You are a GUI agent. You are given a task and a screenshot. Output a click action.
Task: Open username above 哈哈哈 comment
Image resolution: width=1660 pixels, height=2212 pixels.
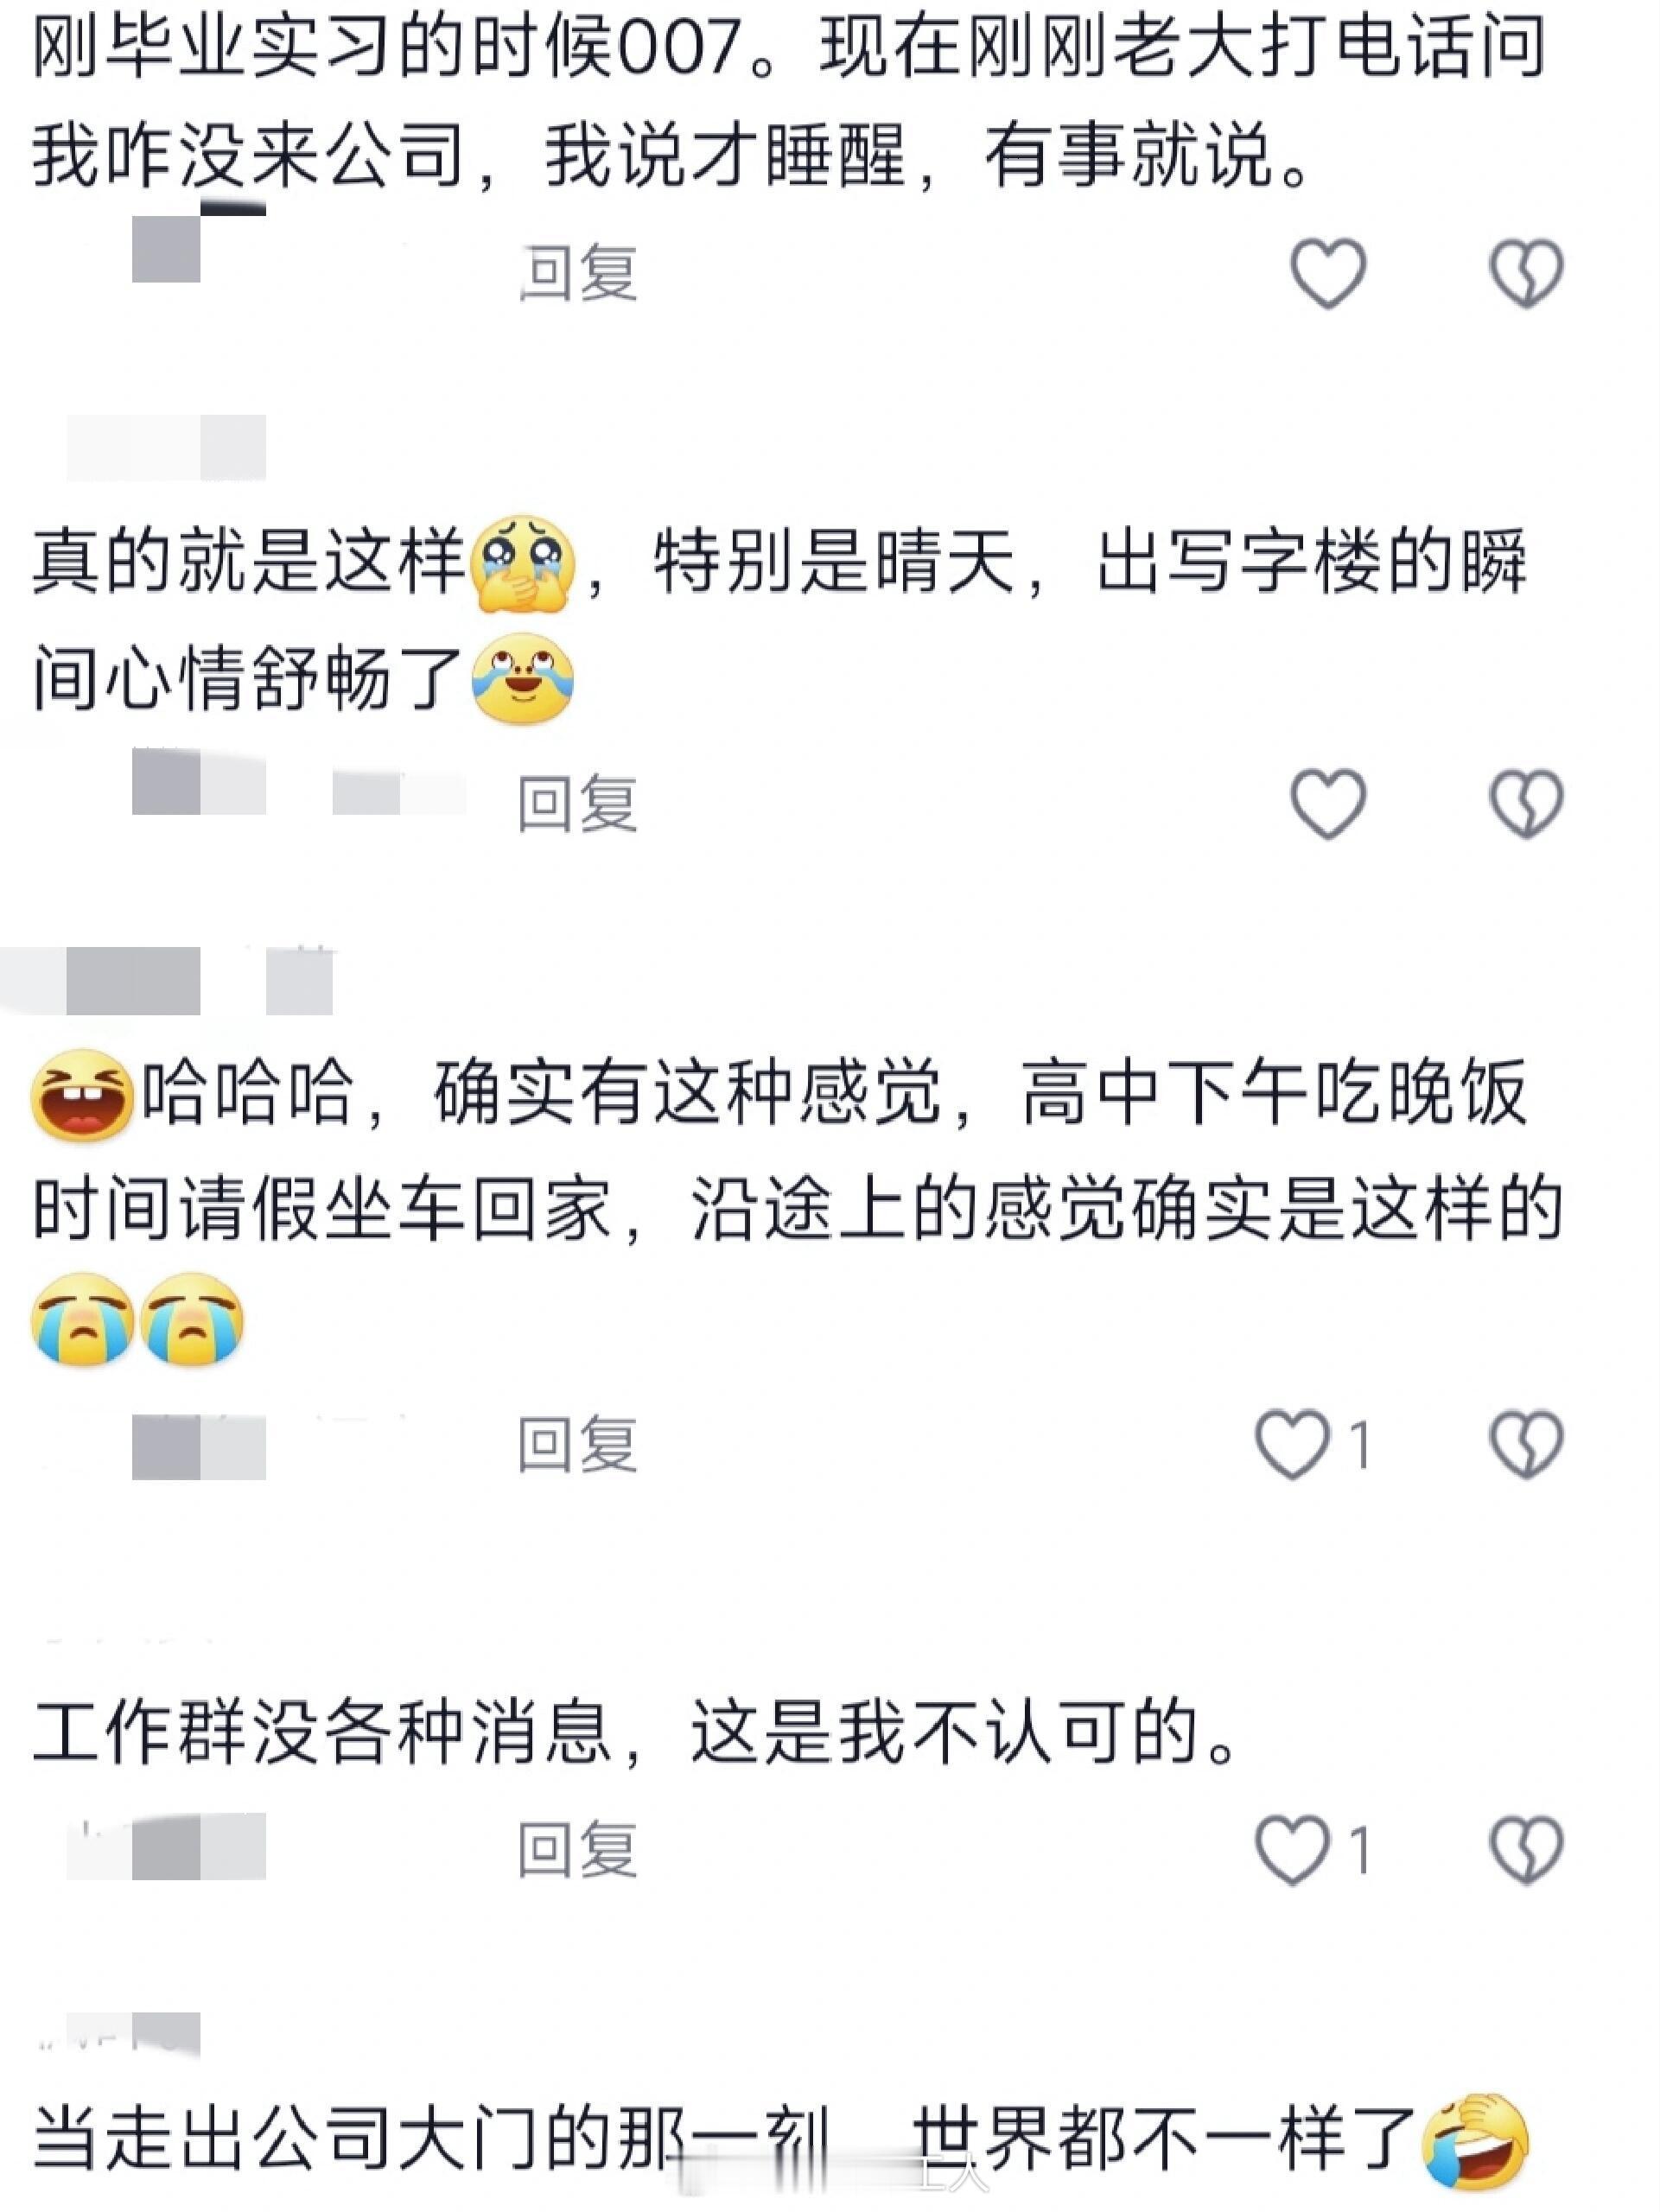coord(166,981)
